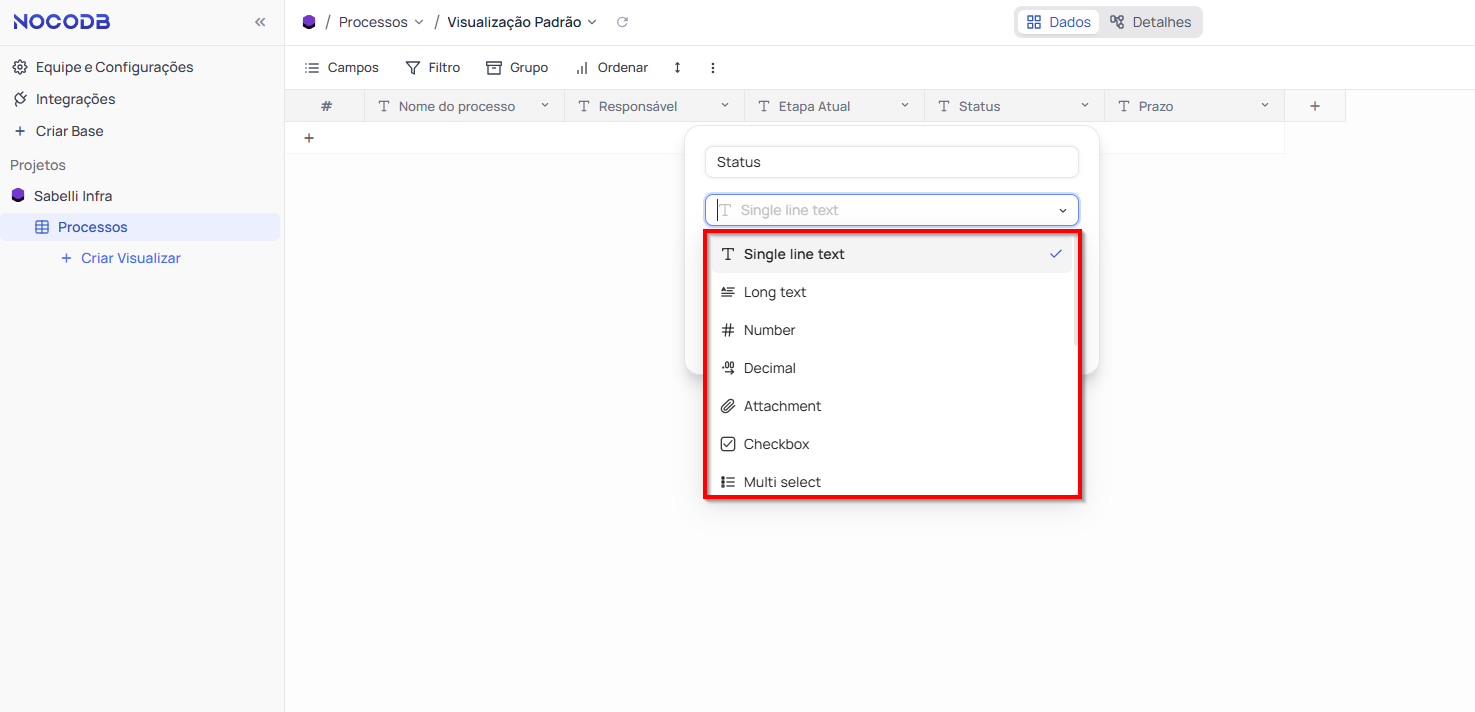Click the Status field name input
This screenshot has width=1475, height=712.
pos(891,162)
